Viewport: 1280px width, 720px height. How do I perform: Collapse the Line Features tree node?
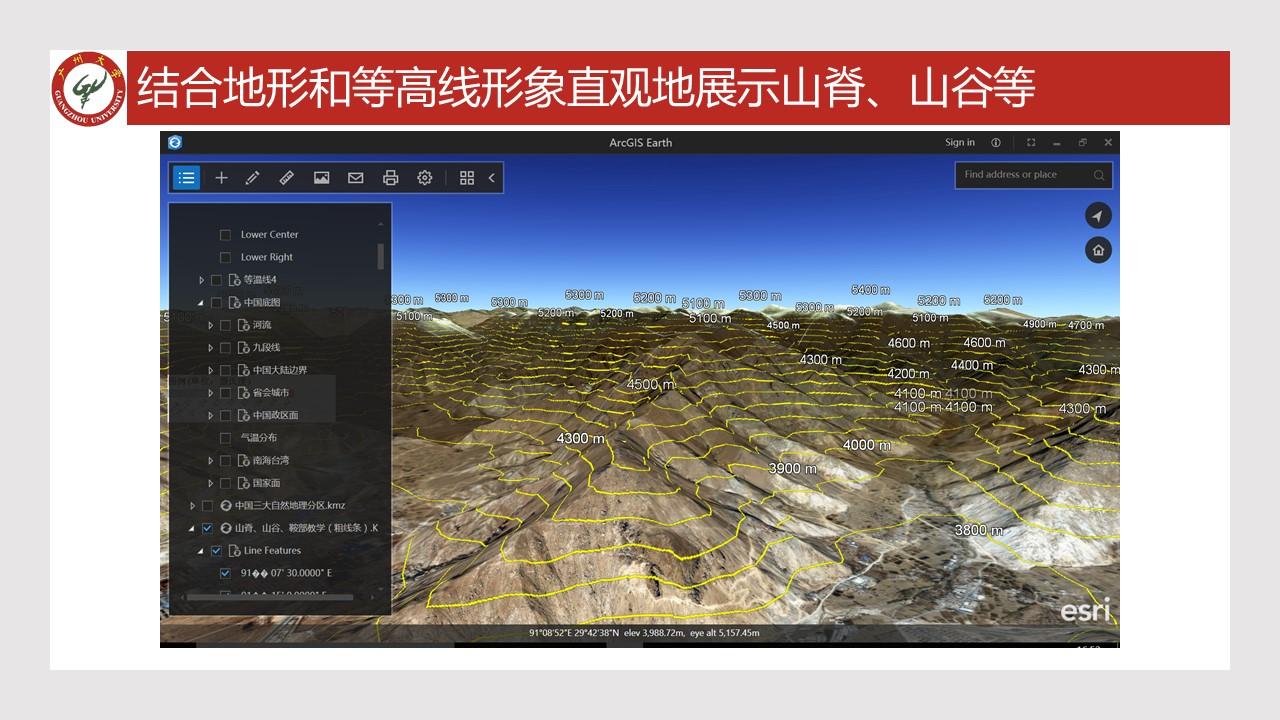(x=201, y=551)
